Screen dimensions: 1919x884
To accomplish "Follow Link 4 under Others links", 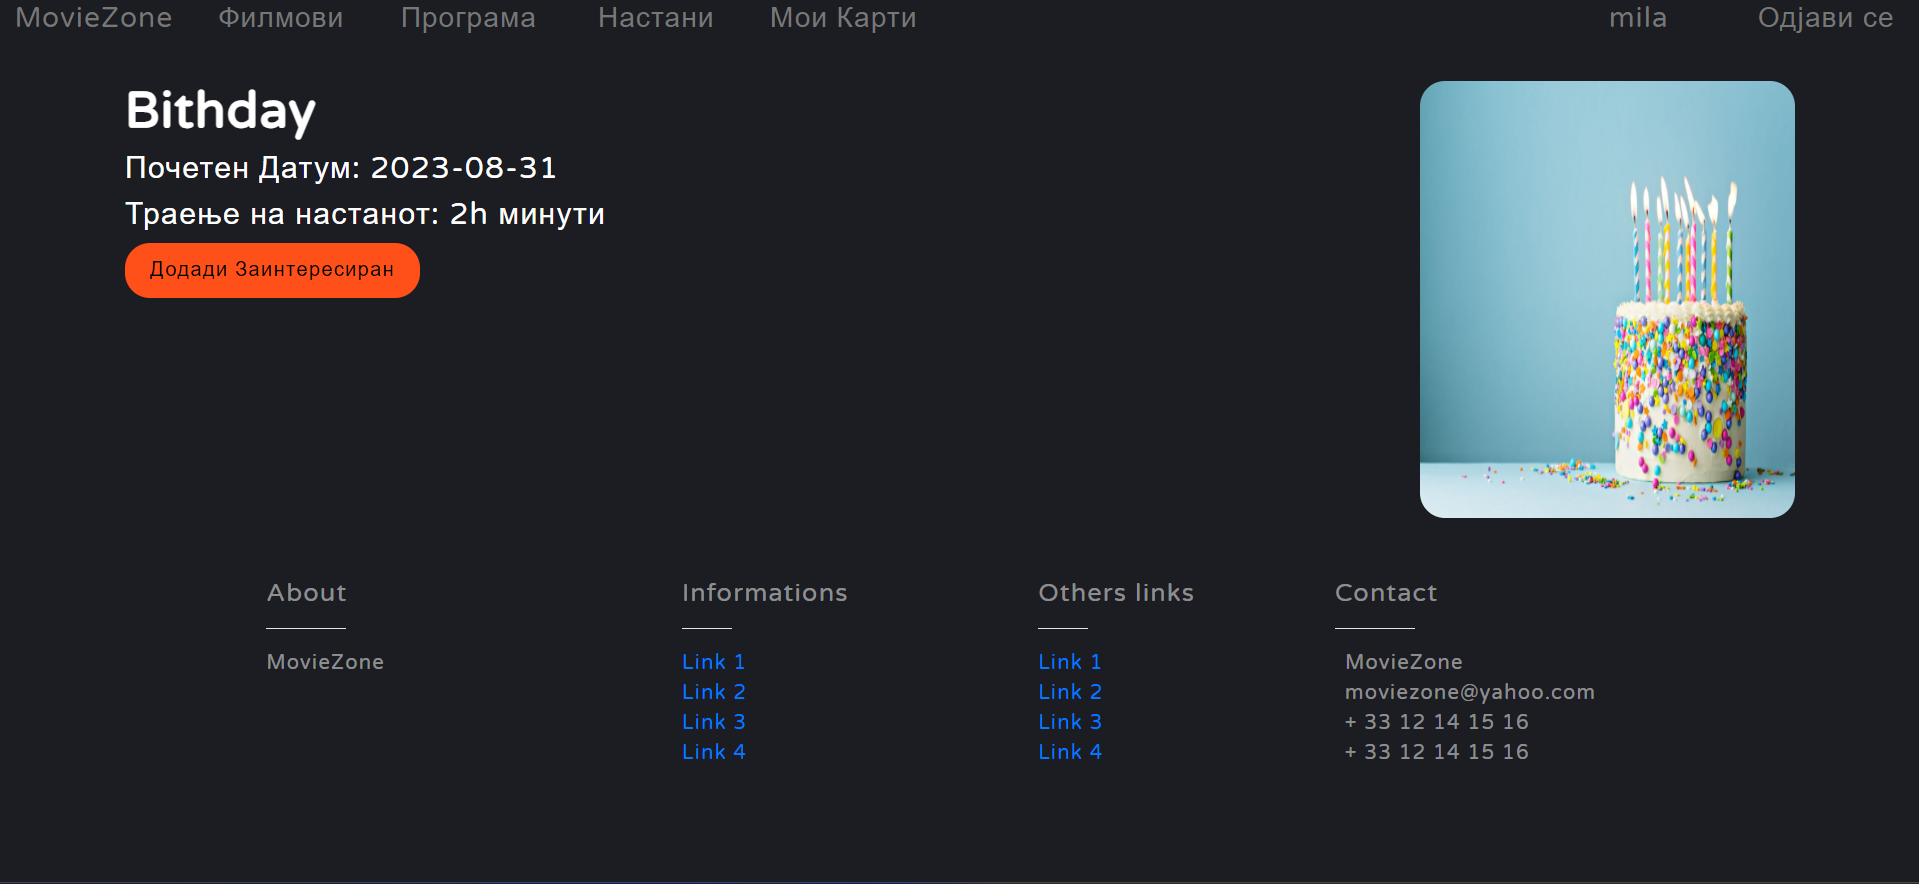I will click(1069, 752).
